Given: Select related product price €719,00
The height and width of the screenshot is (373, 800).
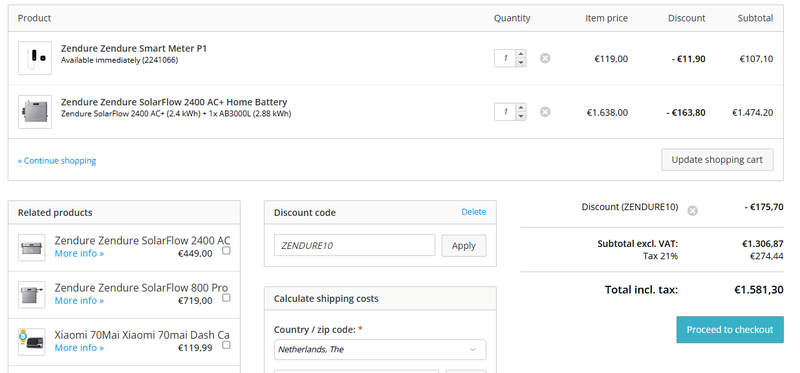Looking at the screenshot, I should (195, 301).
